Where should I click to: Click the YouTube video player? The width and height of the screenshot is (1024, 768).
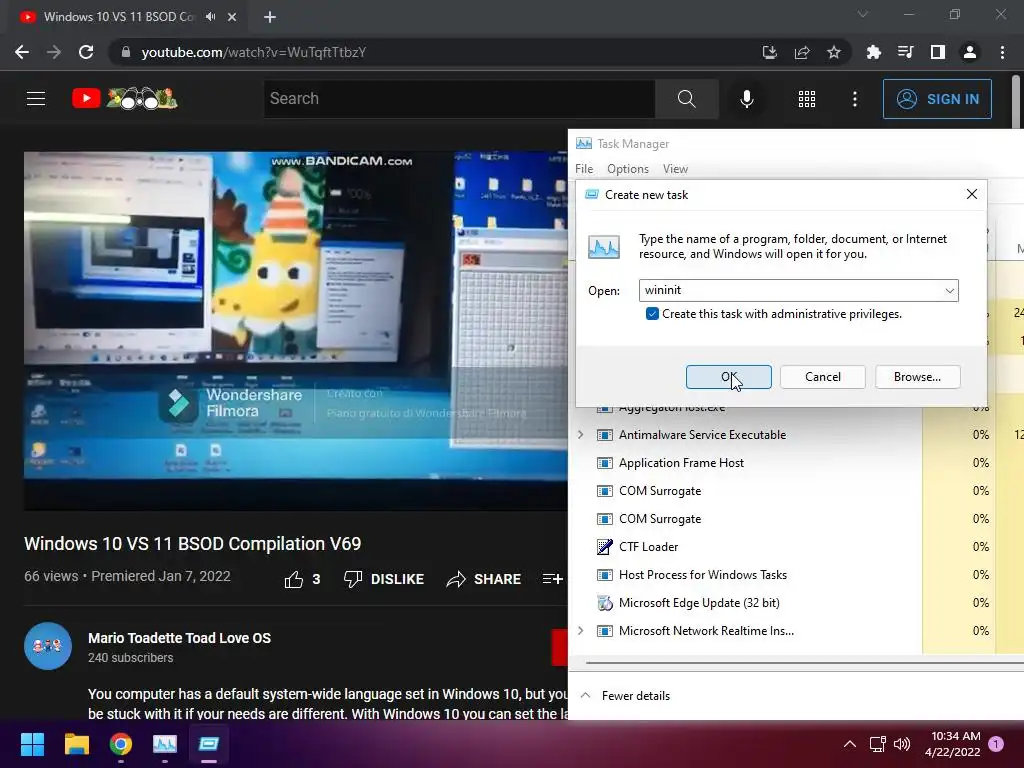pos(296,330)
